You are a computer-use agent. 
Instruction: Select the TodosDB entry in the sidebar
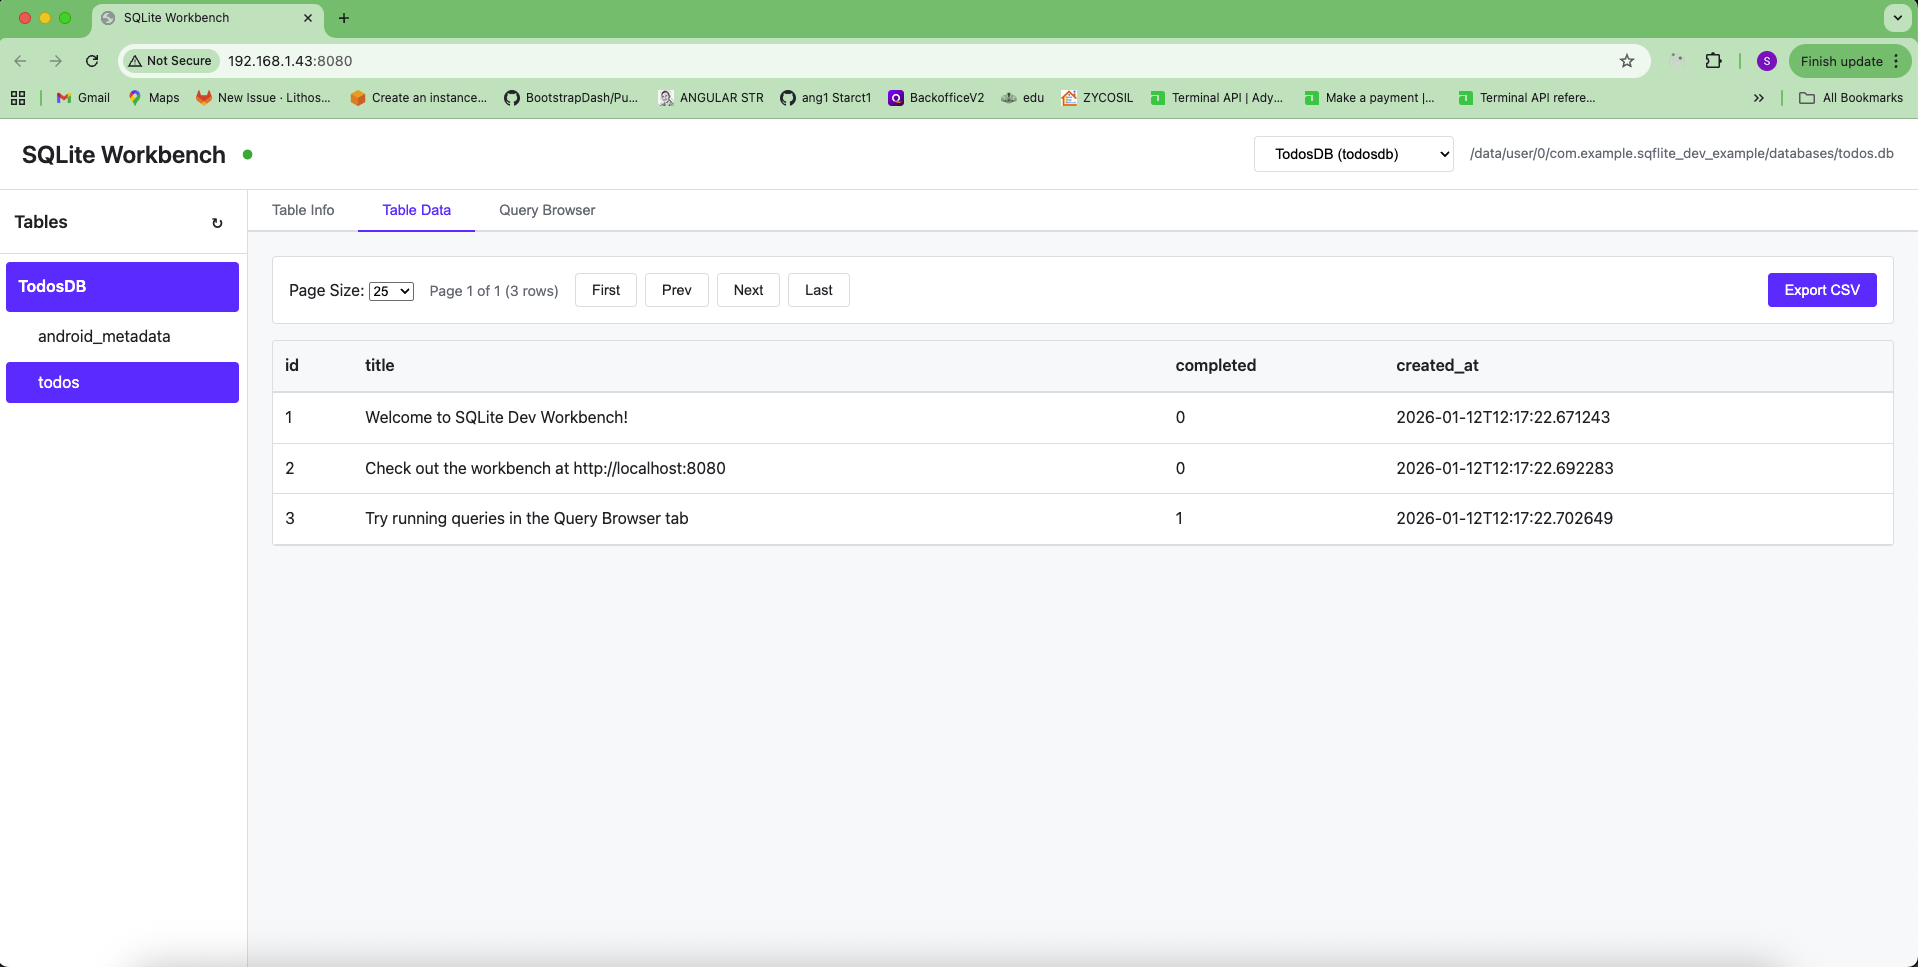[121, 286]
